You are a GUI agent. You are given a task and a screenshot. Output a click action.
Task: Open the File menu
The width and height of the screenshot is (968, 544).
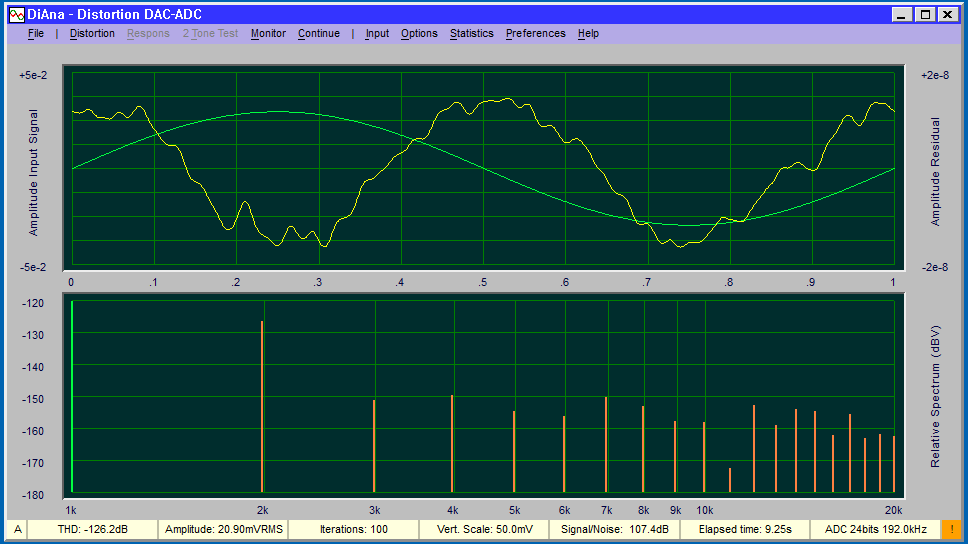pos(36,33)
